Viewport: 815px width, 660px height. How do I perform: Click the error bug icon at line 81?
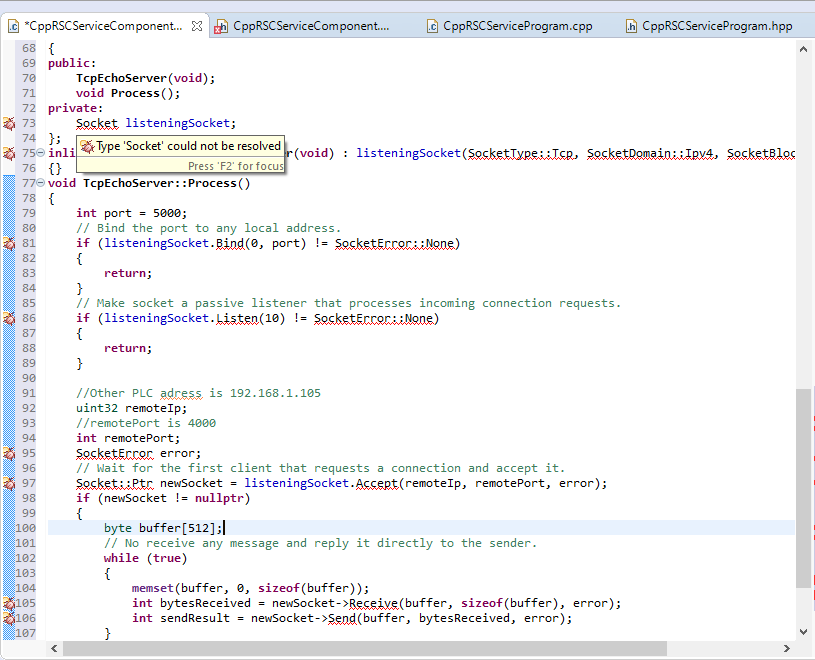[x=9, y=243]
